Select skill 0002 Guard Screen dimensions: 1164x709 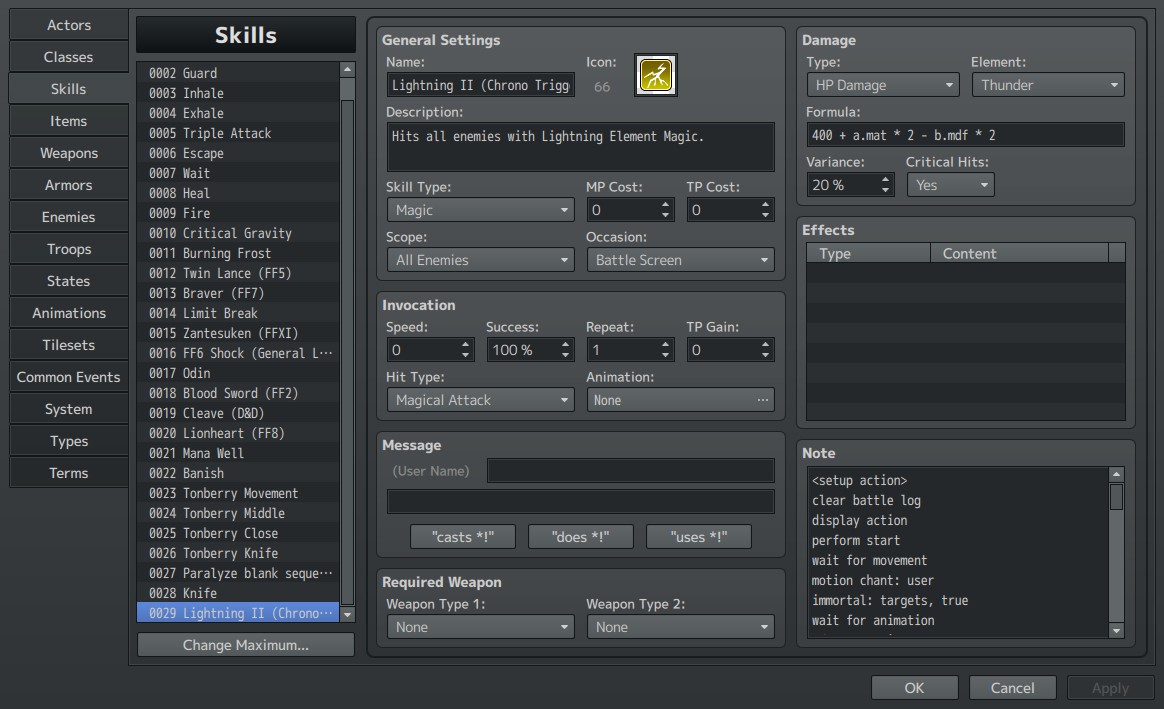pos(238,73)
